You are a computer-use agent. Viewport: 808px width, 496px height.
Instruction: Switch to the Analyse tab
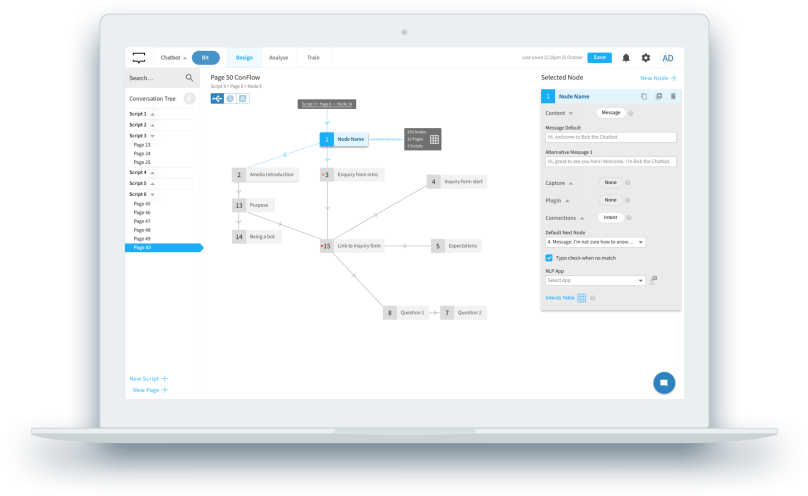pyautogui.click(x=278, y=58)
